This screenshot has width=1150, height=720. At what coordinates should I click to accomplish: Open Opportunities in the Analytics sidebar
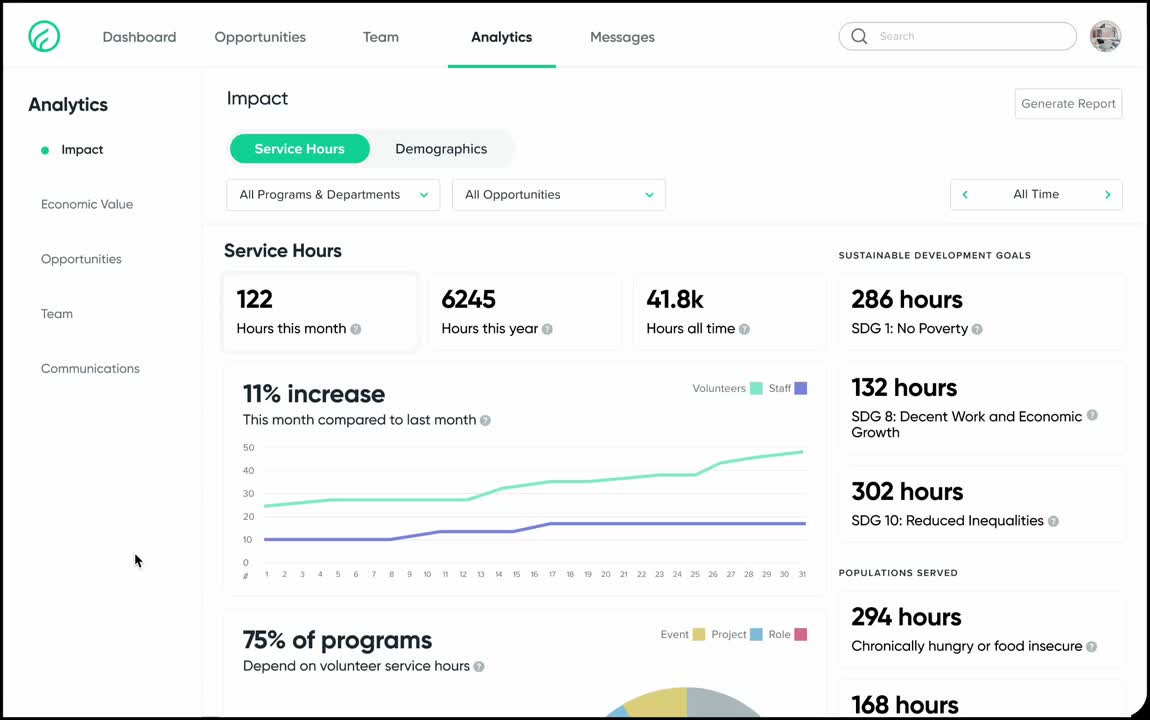pyautogui.click(x=81, y=259)
